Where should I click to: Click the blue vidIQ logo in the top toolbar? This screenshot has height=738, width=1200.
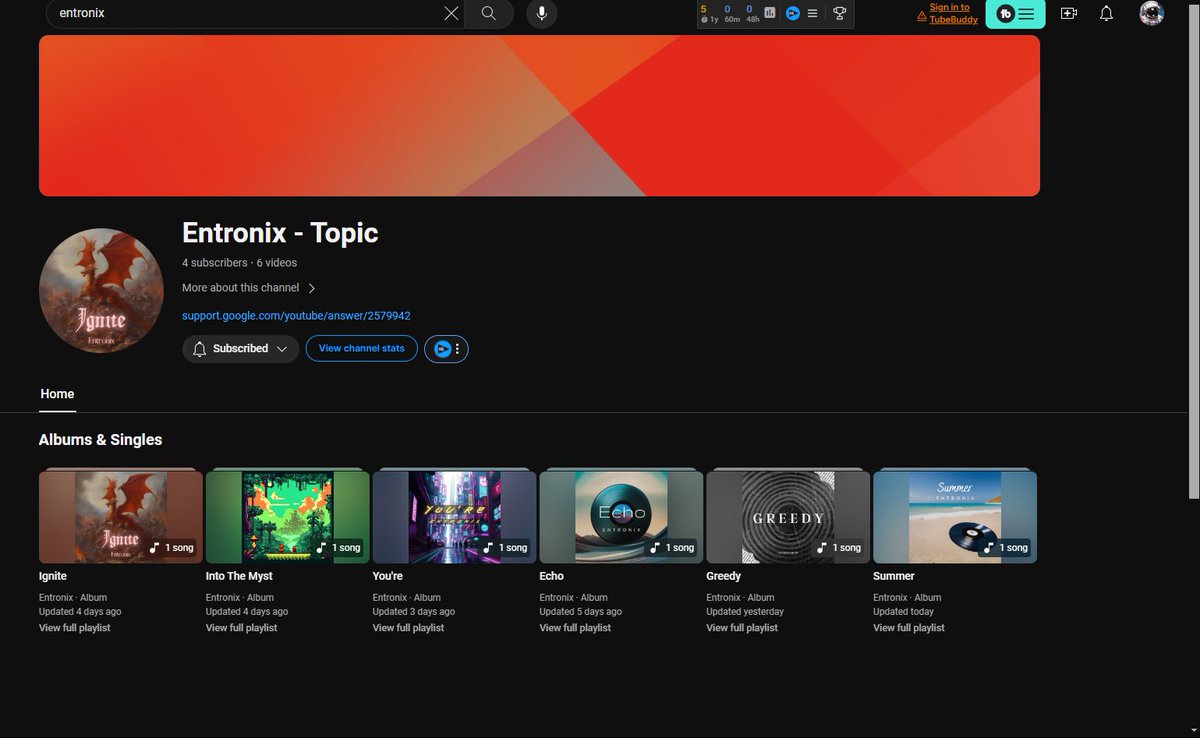tap(792, 13)
